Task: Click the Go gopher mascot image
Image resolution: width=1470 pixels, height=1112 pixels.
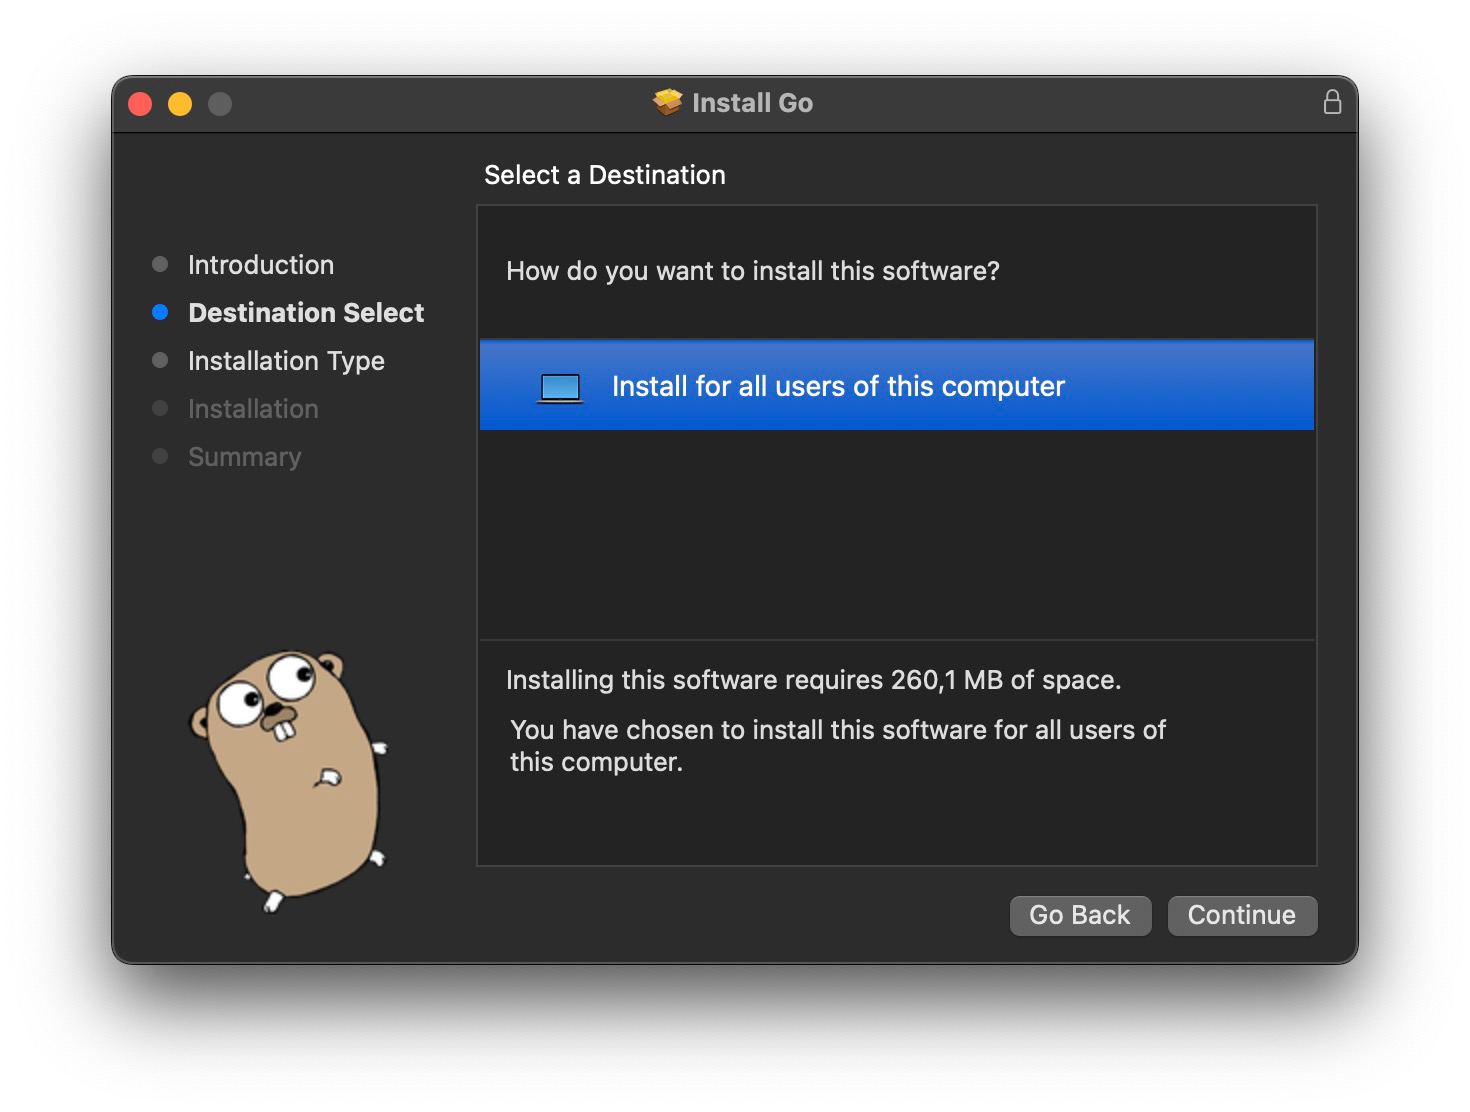Action: coord(289,782)
